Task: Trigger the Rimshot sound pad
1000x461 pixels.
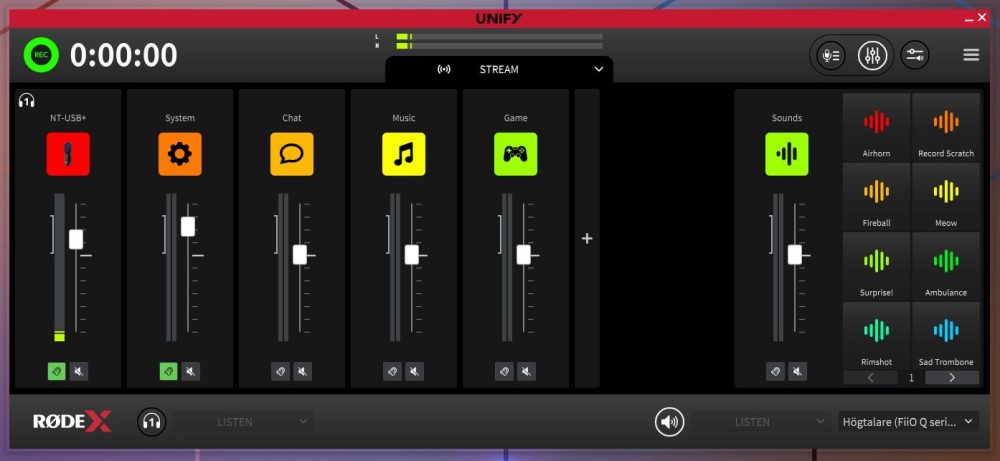Action: pos(876,335)
